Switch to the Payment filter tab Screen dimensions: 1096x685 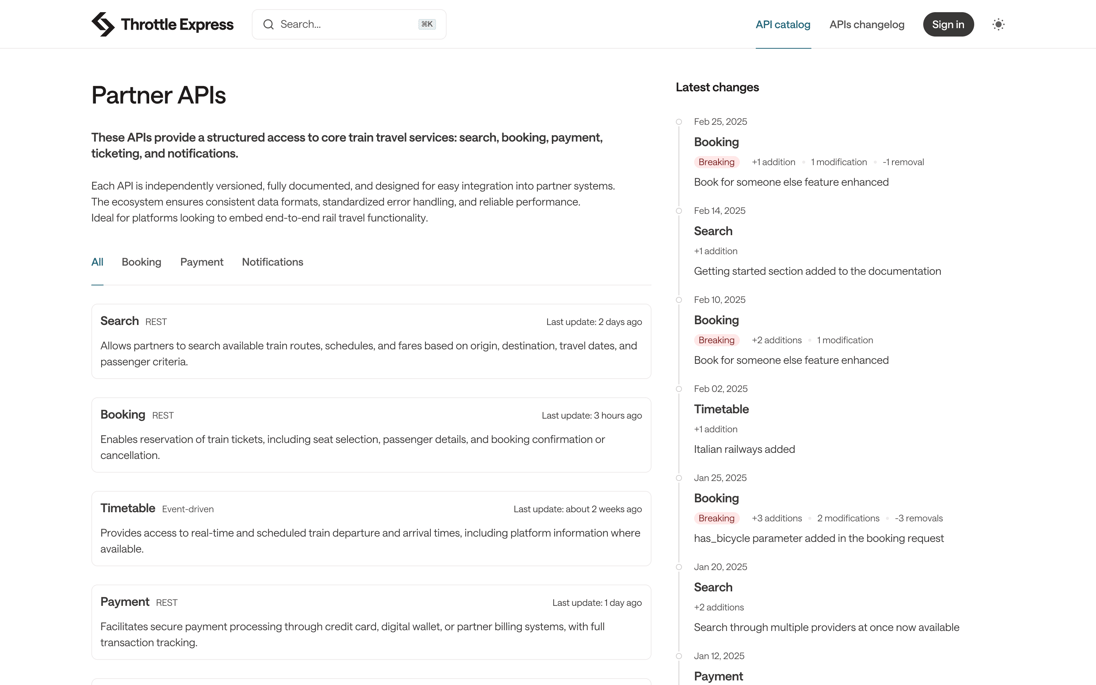202,262
